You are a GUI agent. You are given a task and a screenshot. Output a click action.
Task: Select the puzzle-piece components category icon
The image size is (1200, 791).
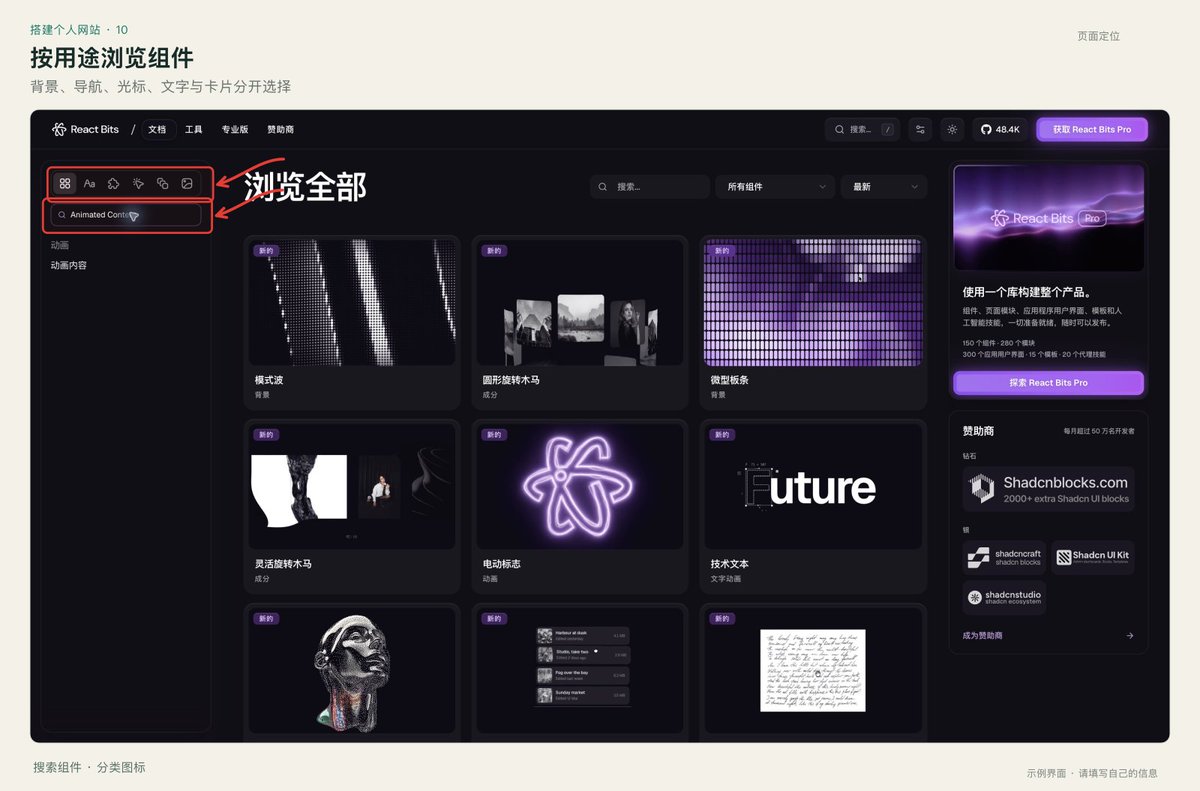point(114,184)
